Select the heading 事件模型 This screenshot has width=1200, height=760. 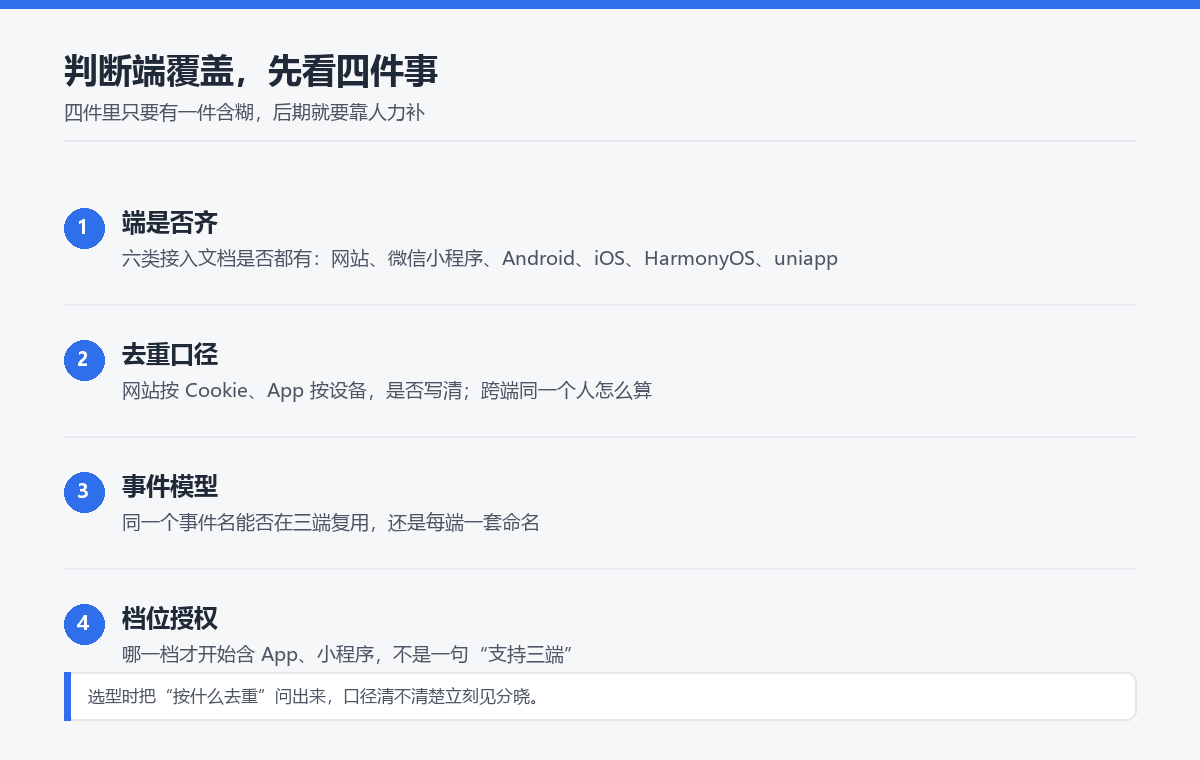point(170,486)
